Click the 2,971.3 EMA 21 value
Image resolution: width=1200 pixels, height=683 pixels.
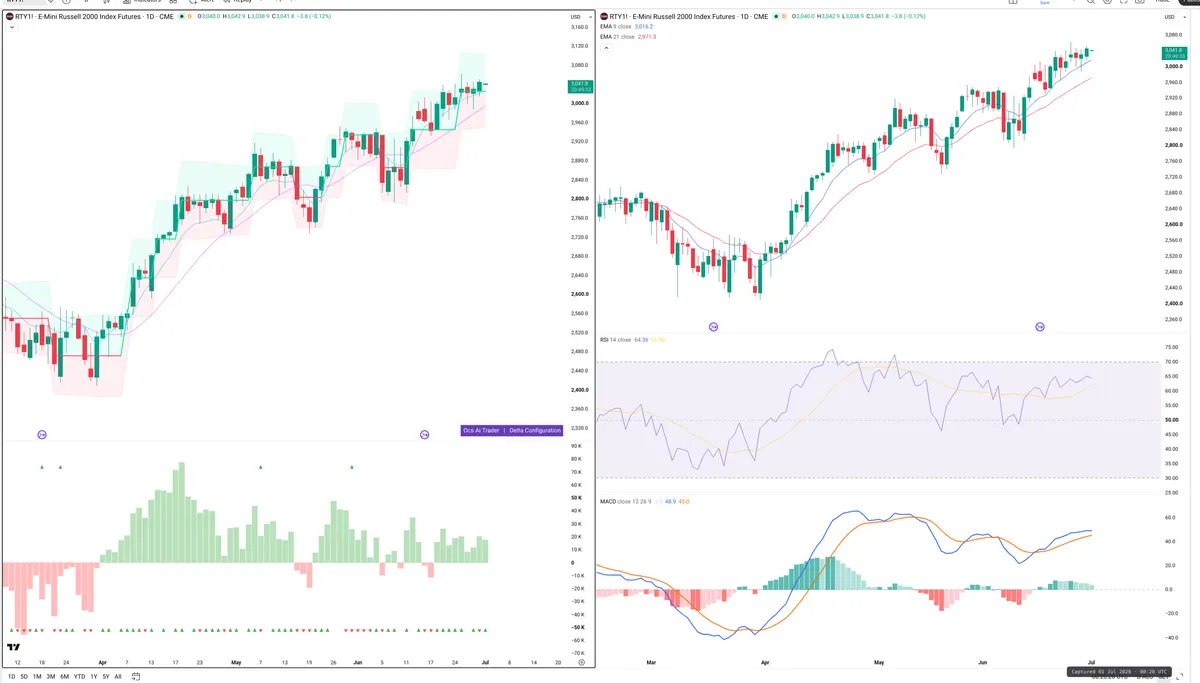[646, 37]
